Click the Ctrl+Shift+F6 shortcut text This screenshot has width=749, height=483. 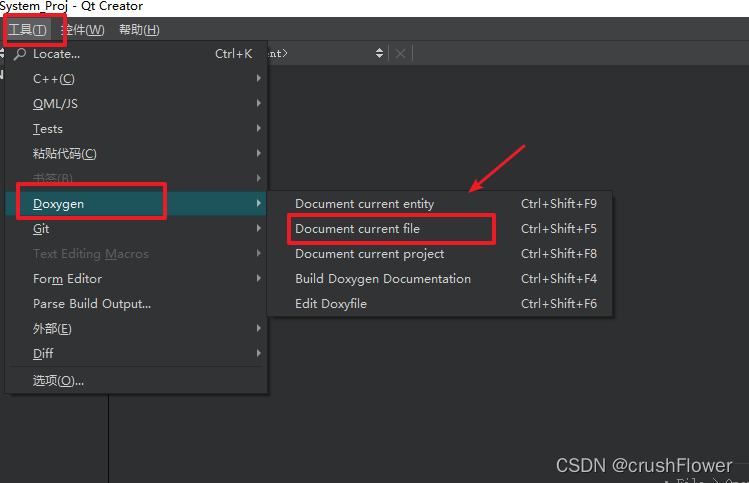click(559, 303)
